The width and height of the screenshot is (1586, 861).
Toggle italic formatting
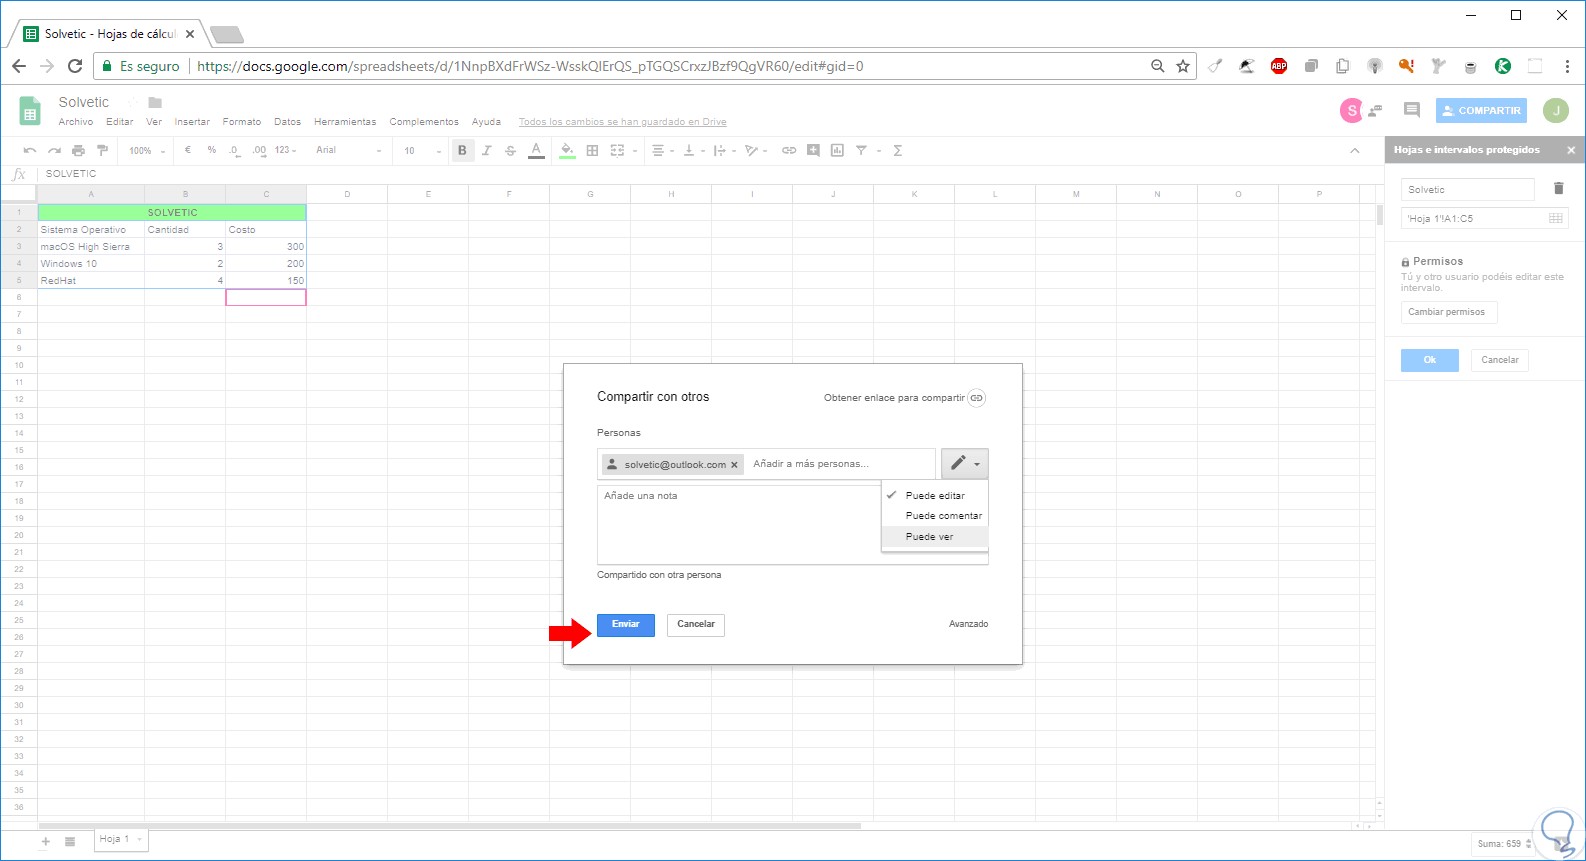[487, 151]
